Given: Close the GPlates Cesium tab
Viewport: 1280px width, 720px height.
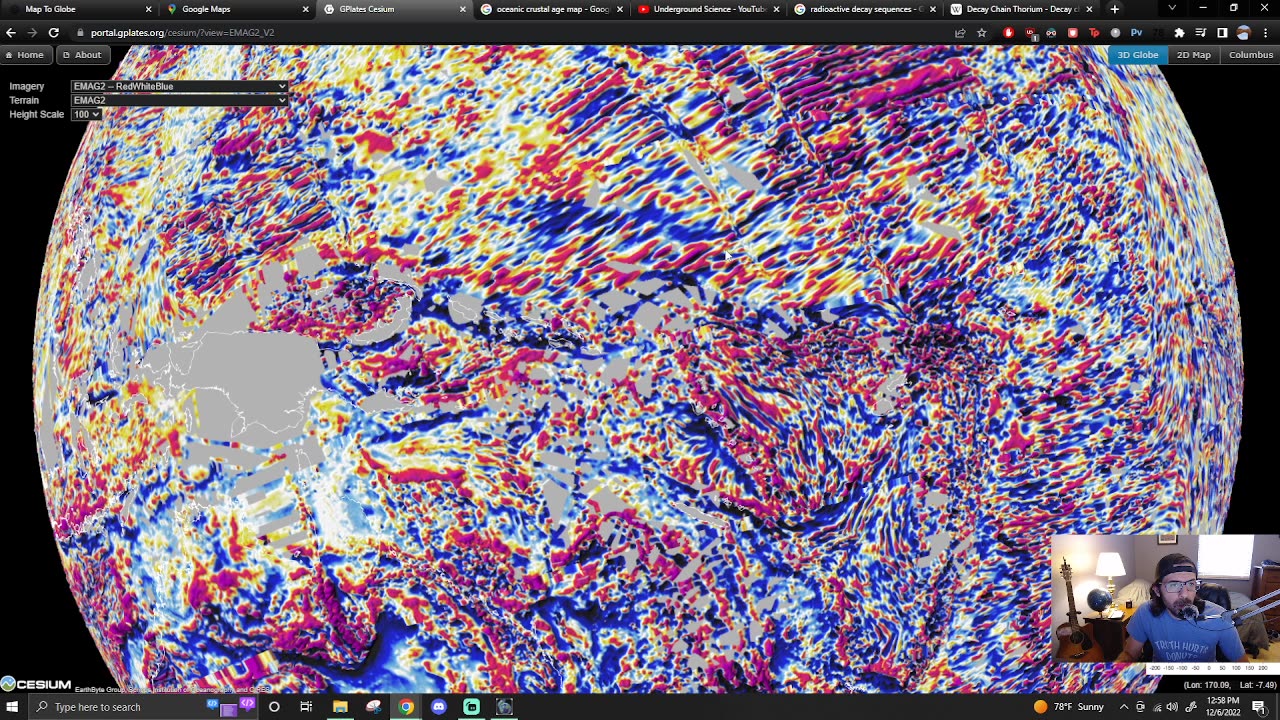Looking at the screenshot, I should [x=462, y=9].
